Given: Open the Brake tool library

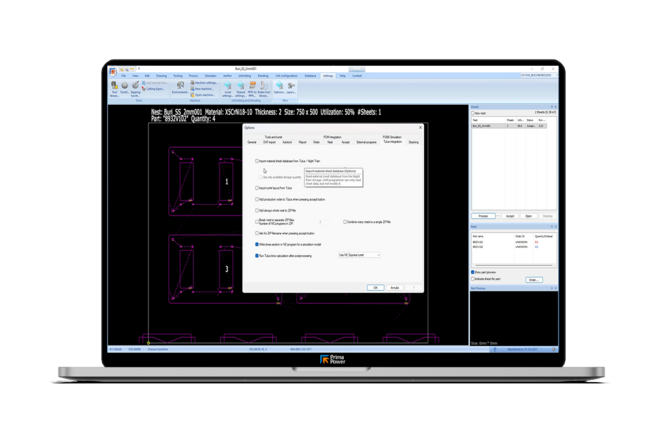Looking at the screenshot, I should (x=264, y=89).
